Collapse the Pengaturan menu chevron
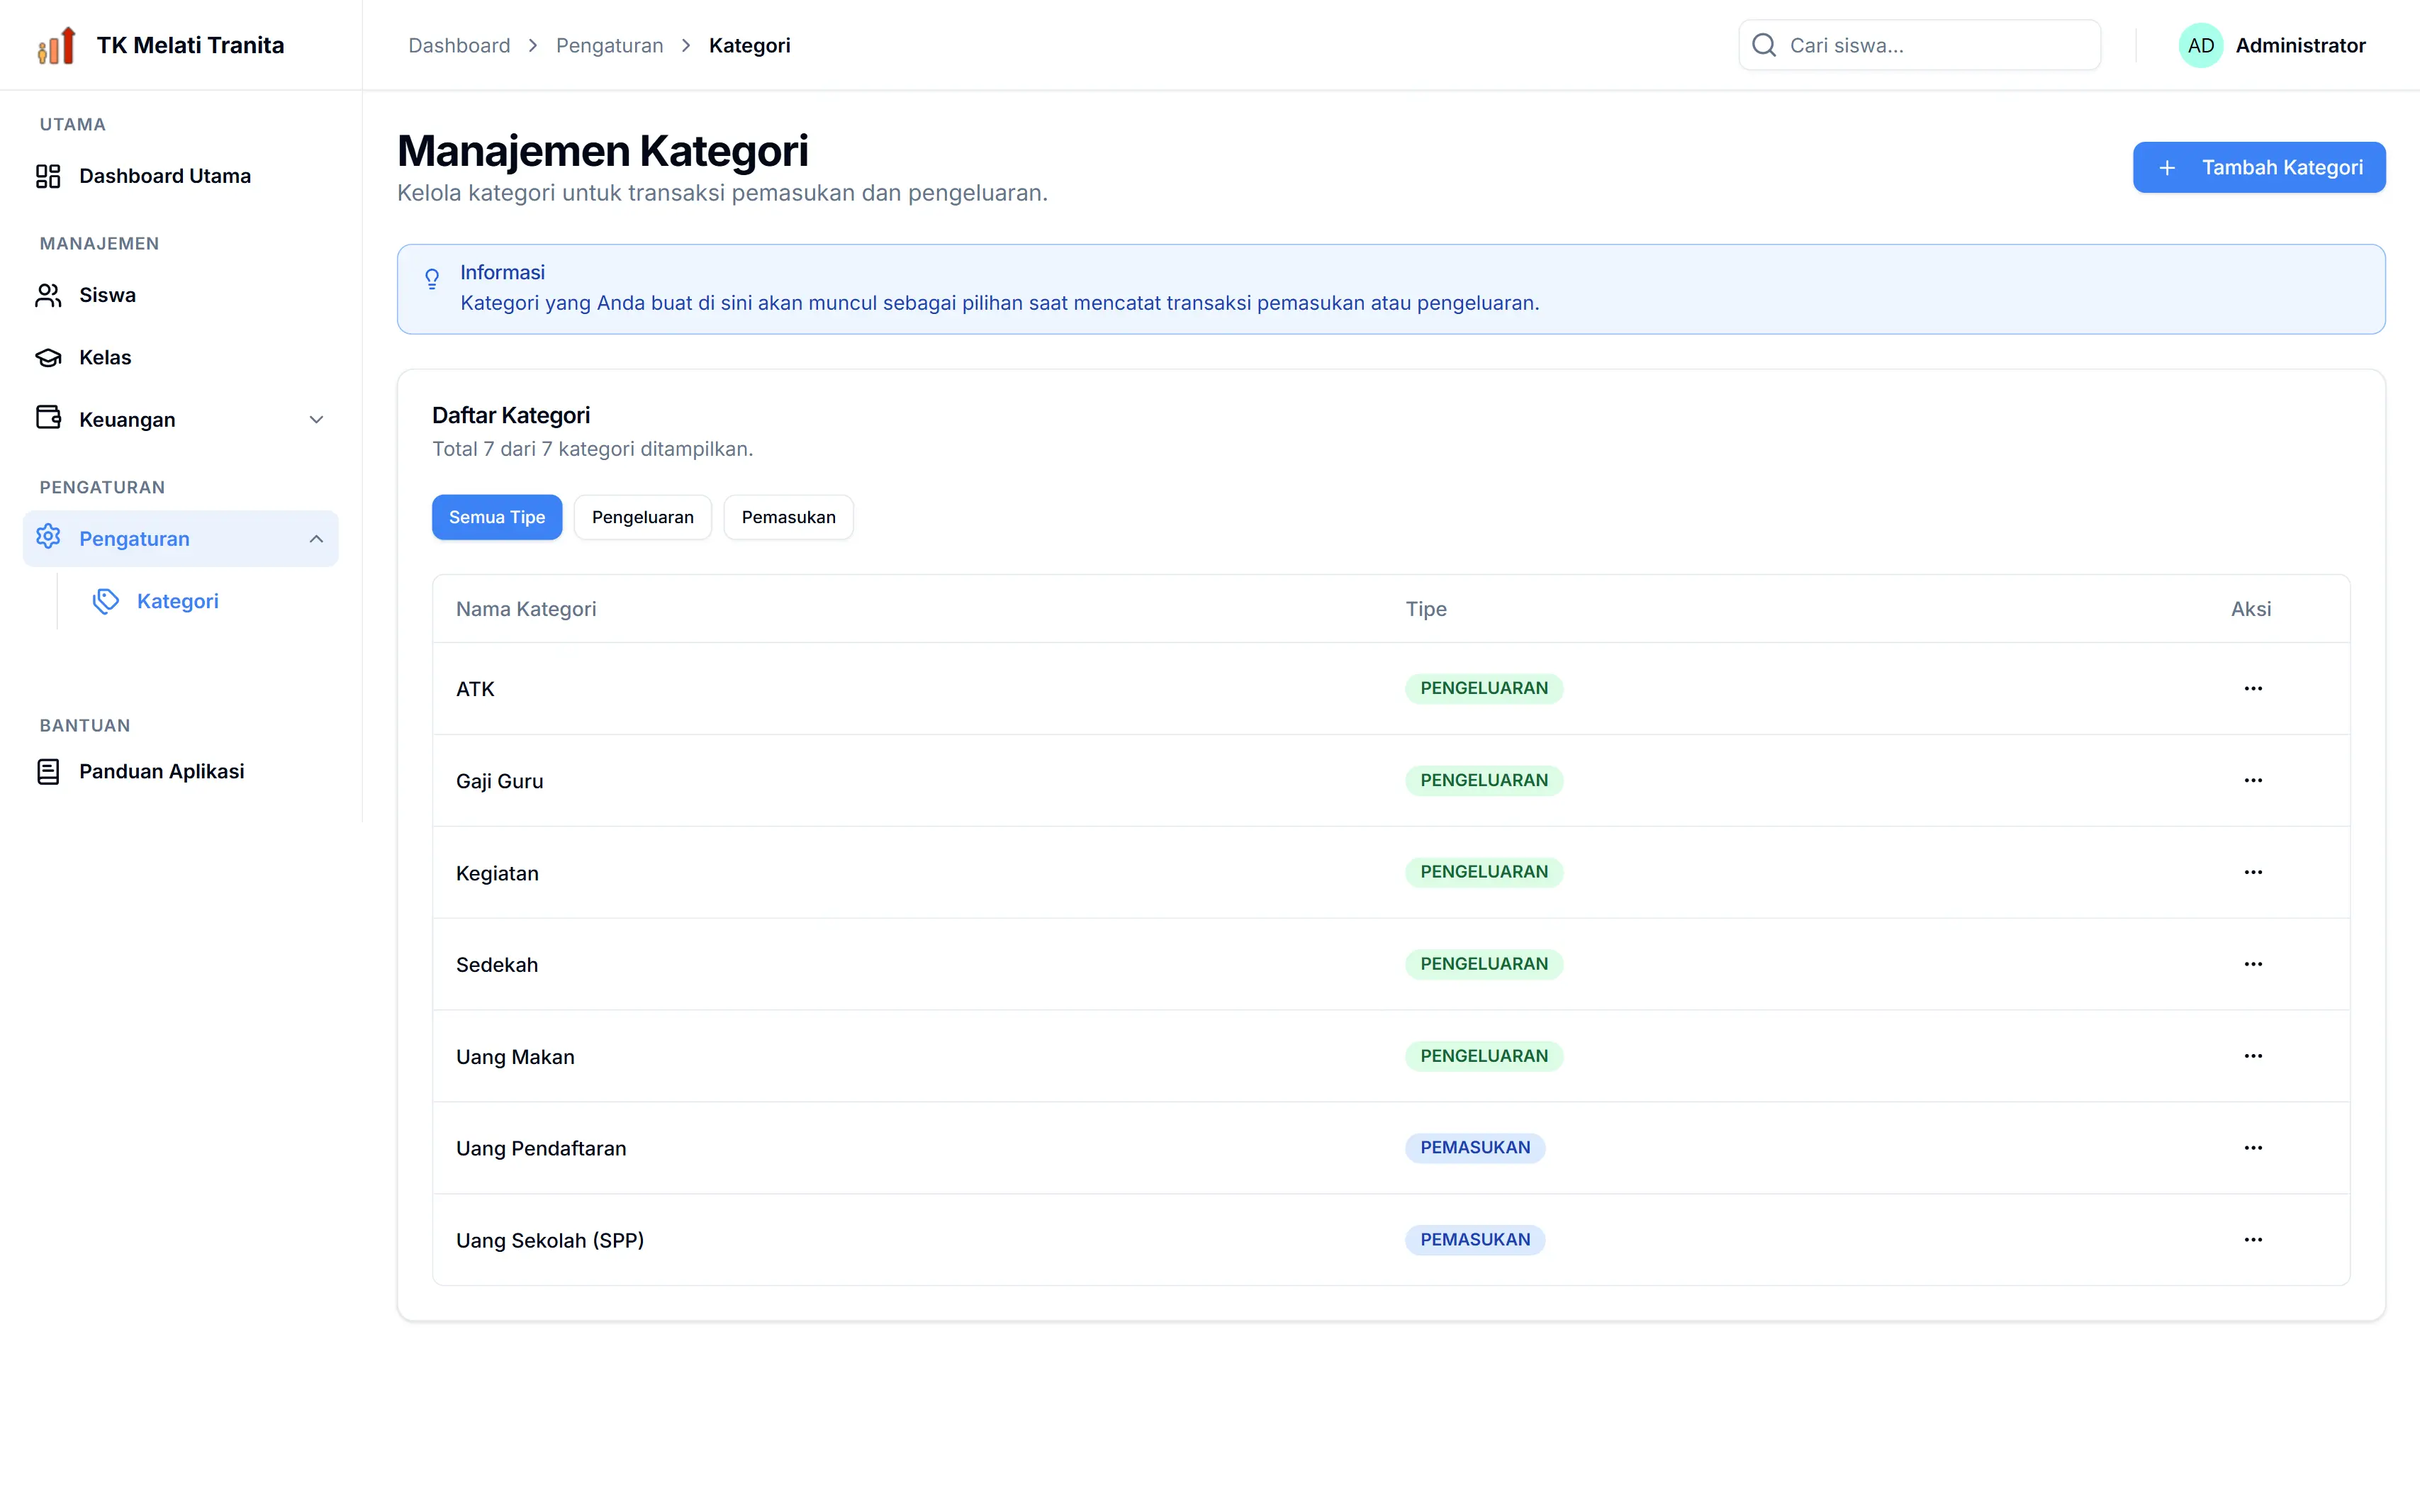 (316, 539)
